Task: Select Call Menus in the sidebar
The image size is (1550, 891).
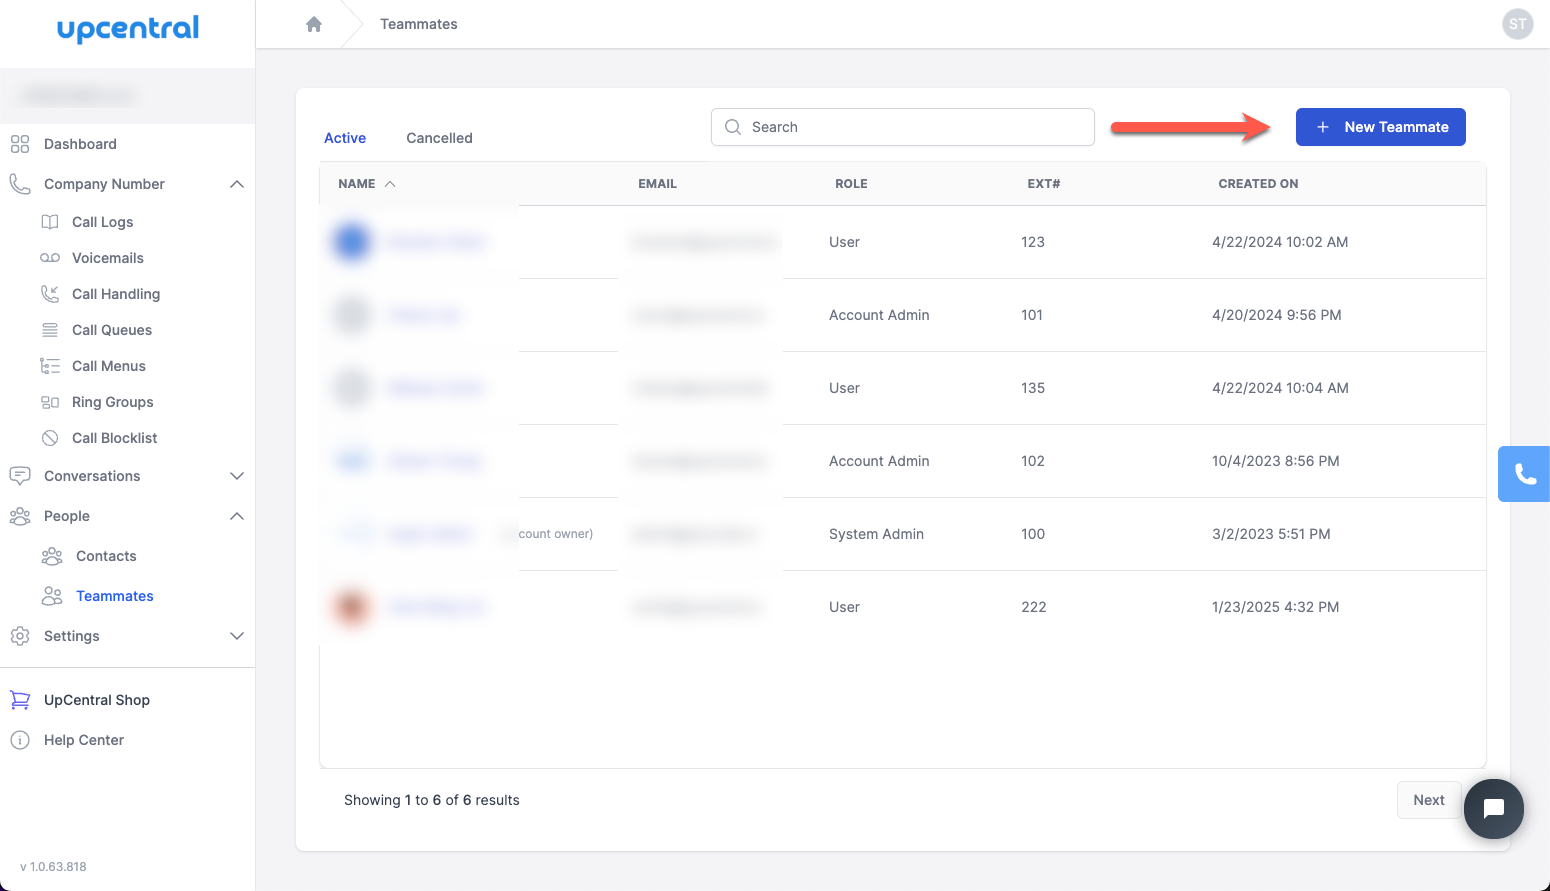Action: click(108, 365)
